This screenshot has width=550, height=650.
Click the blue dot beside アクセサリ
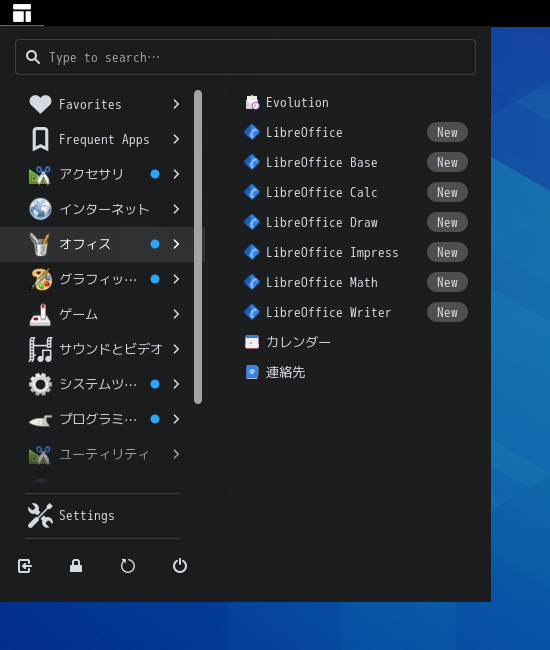click(155, 174)
